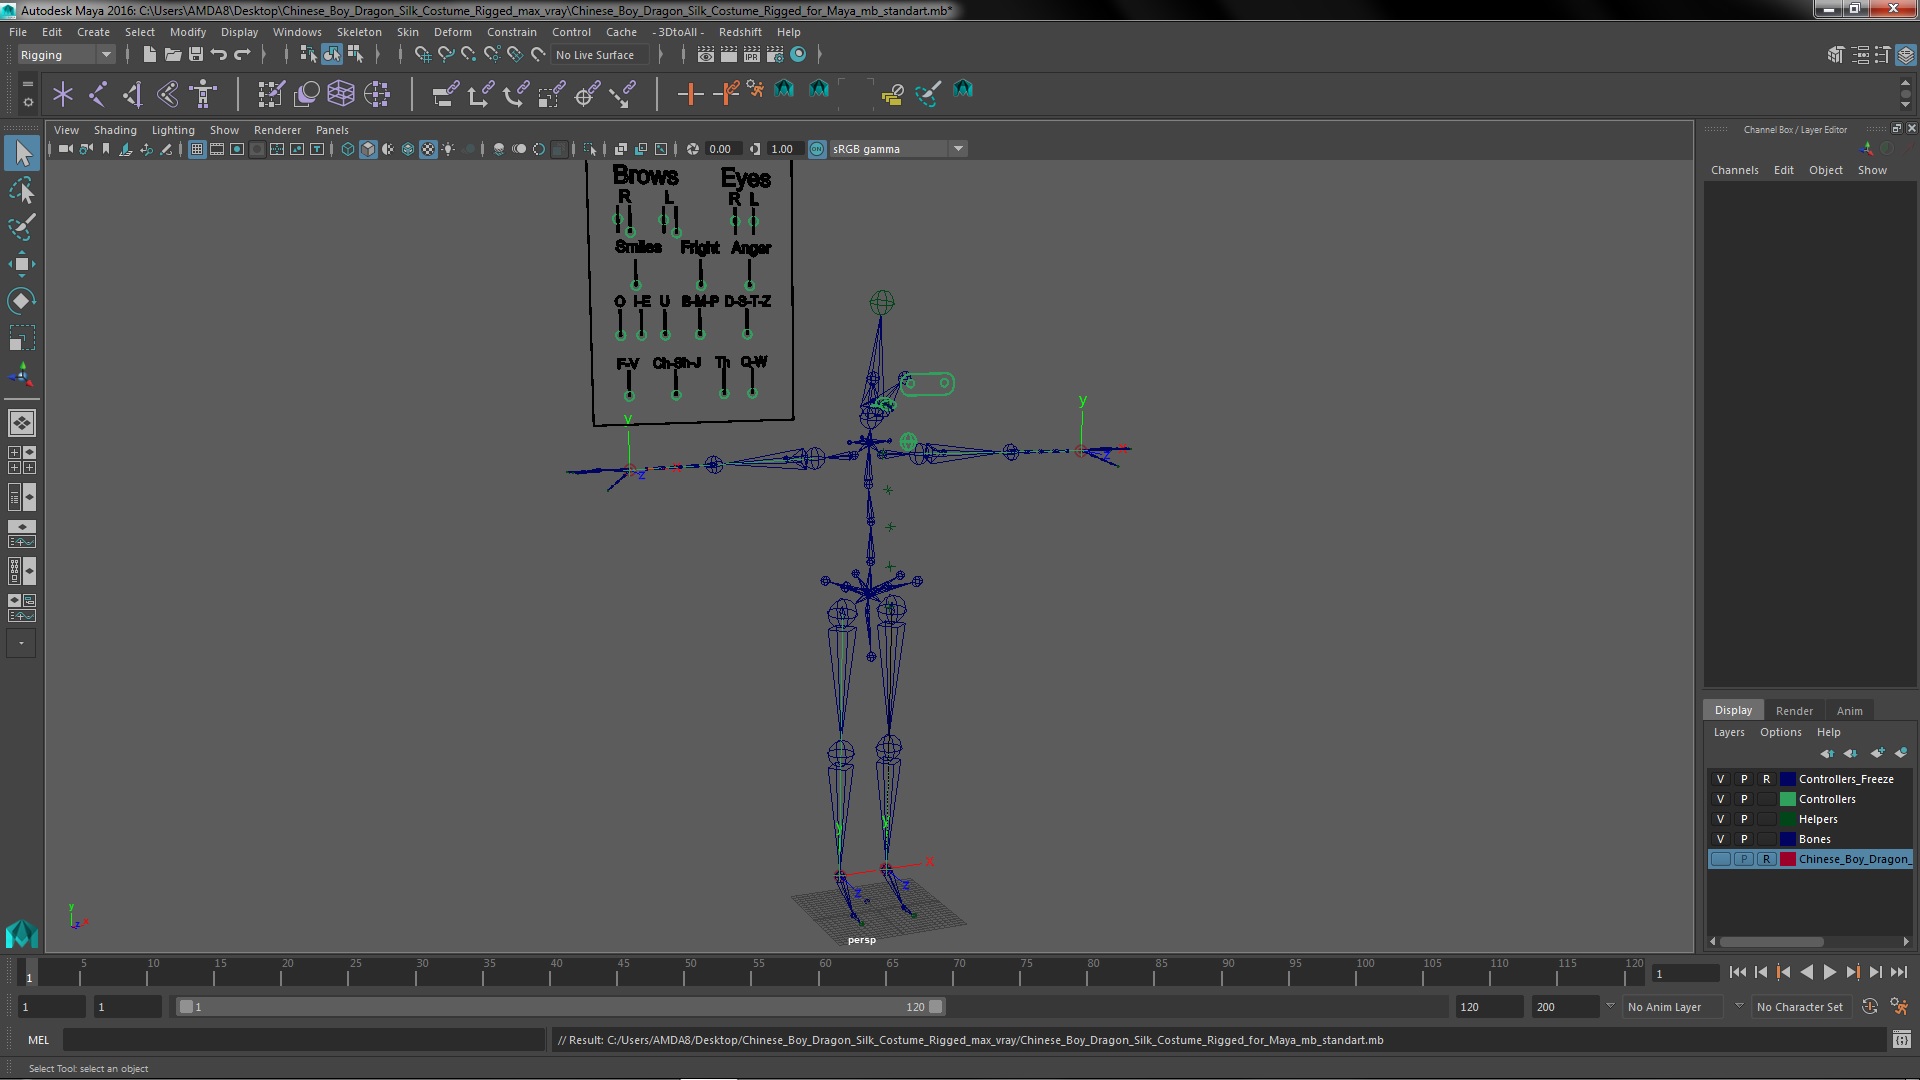The width and height of the screenshot is (1920, 1080).
Task: Toggle visibility of Bones layer
Action: tap(1721, 839)
